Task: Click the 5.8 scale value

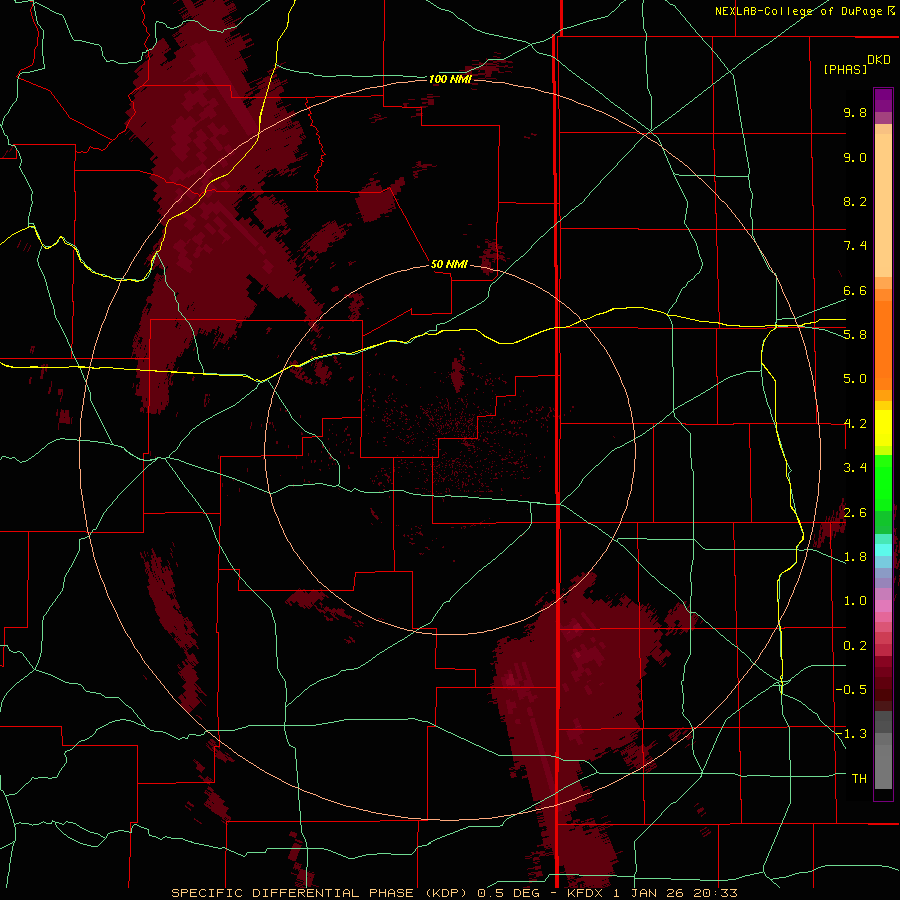Action: click(x=855, y=335)
